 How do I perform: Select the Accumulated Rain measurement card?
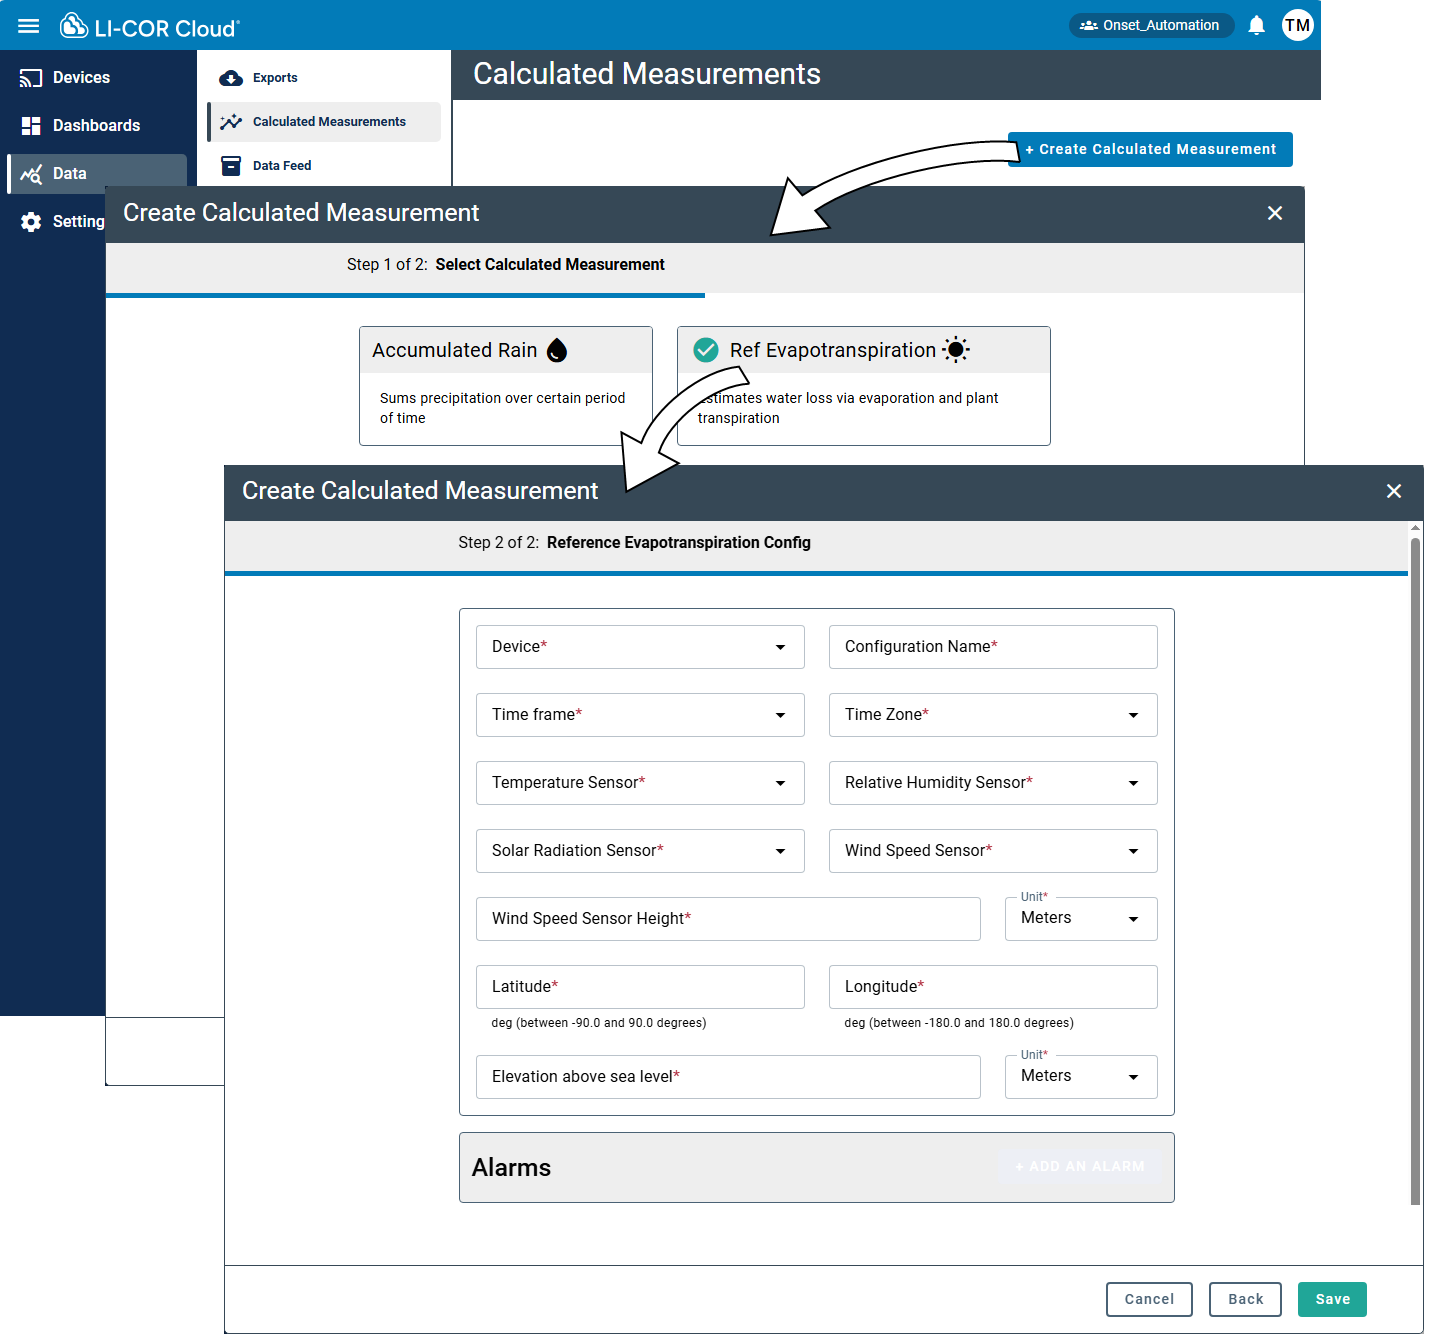coord(505,386)
